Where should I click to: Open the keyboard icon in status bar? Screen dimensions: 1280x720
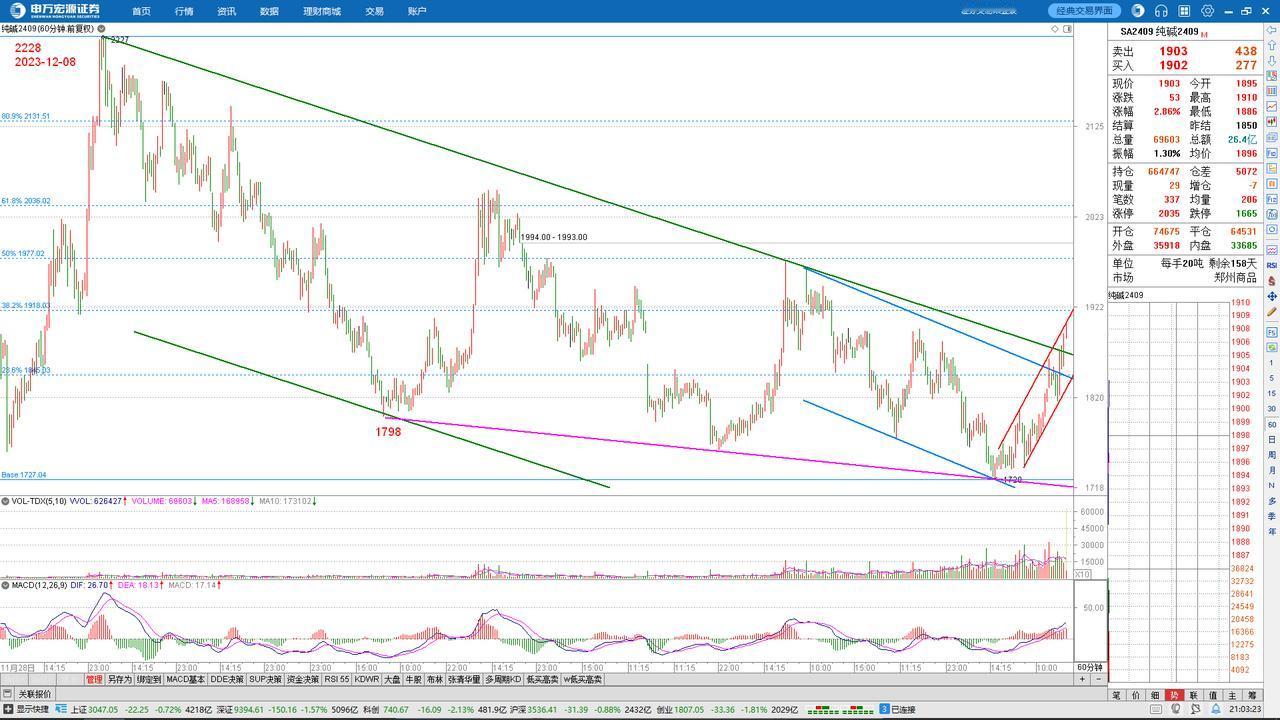pyautogui.click(x=1156, y=709)
